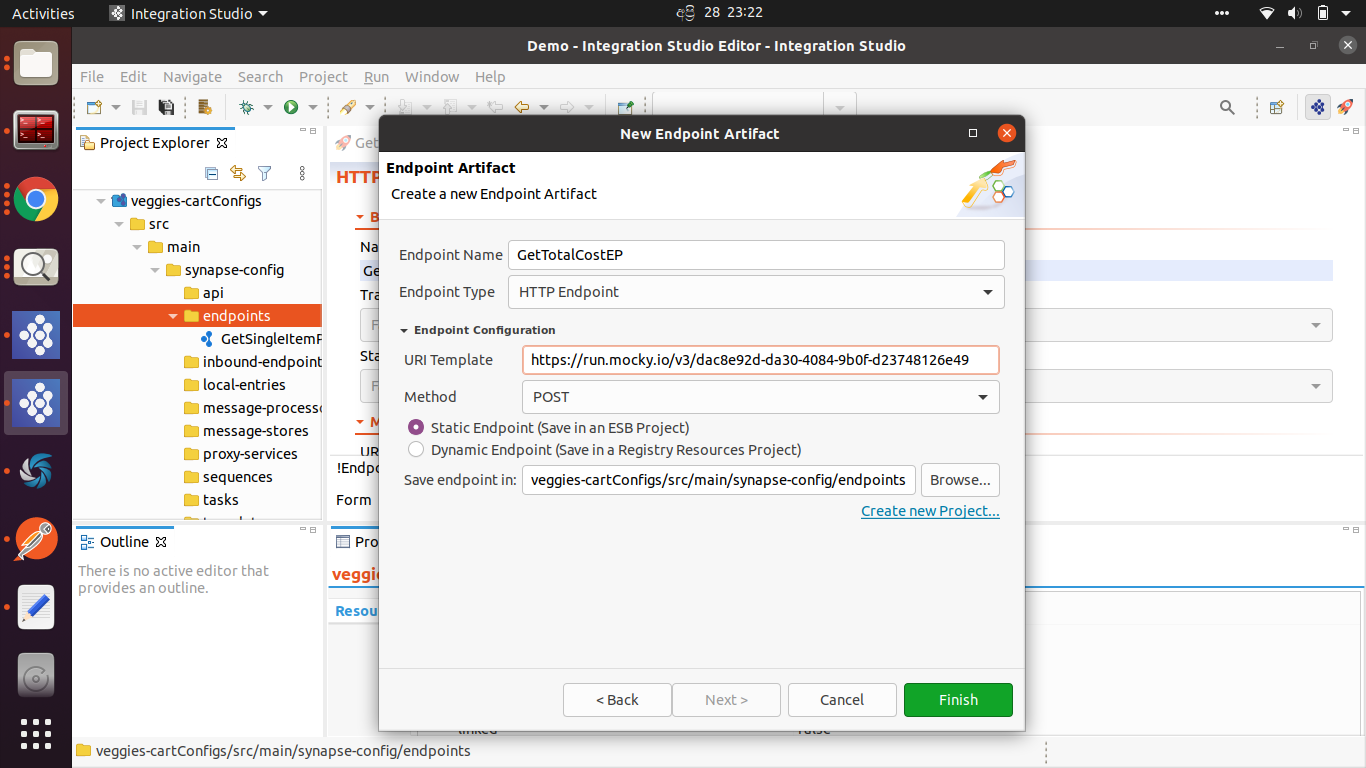Click the < Back button
Screen dimensions: 1366x768
click(617, 700)
